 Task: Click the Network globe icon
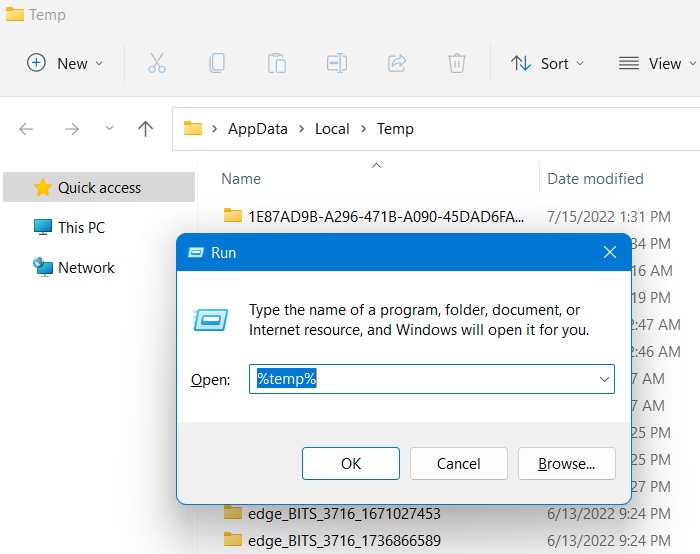43,267
